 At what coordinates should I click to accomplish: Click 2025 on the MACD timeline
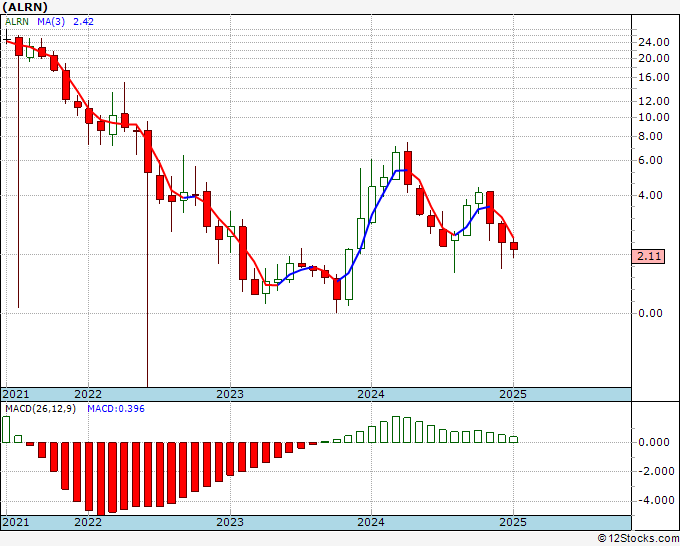click(x=513, y=522)
